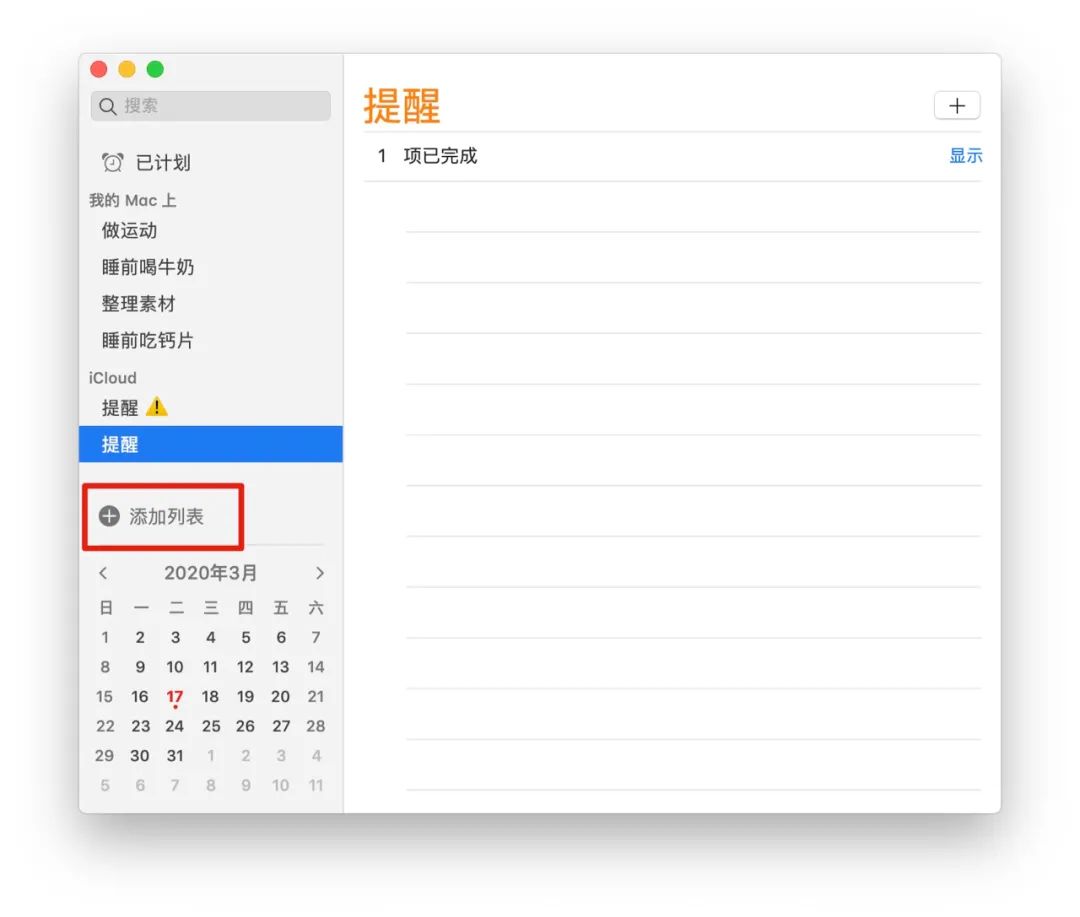Screen dimensions: 1080x917
Task: Click the plus icon beside 添加列表
Action: pyautogui.click(x=109, y=517)
